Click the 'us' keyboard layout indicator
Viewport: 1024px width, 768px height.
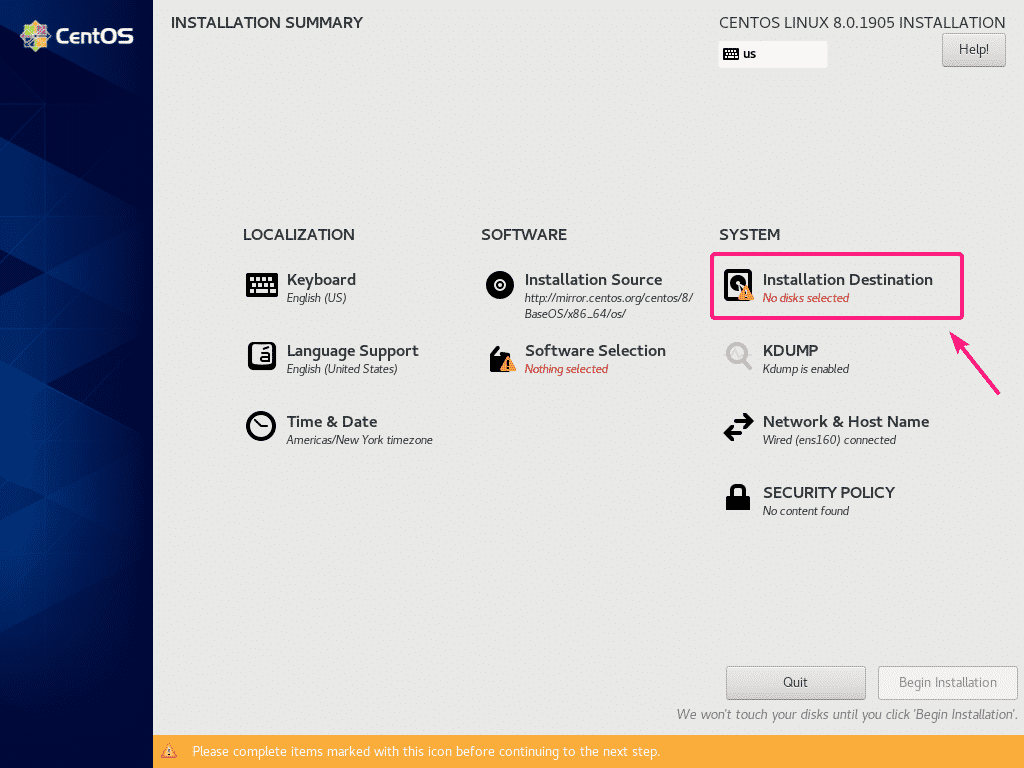point(773,54)
